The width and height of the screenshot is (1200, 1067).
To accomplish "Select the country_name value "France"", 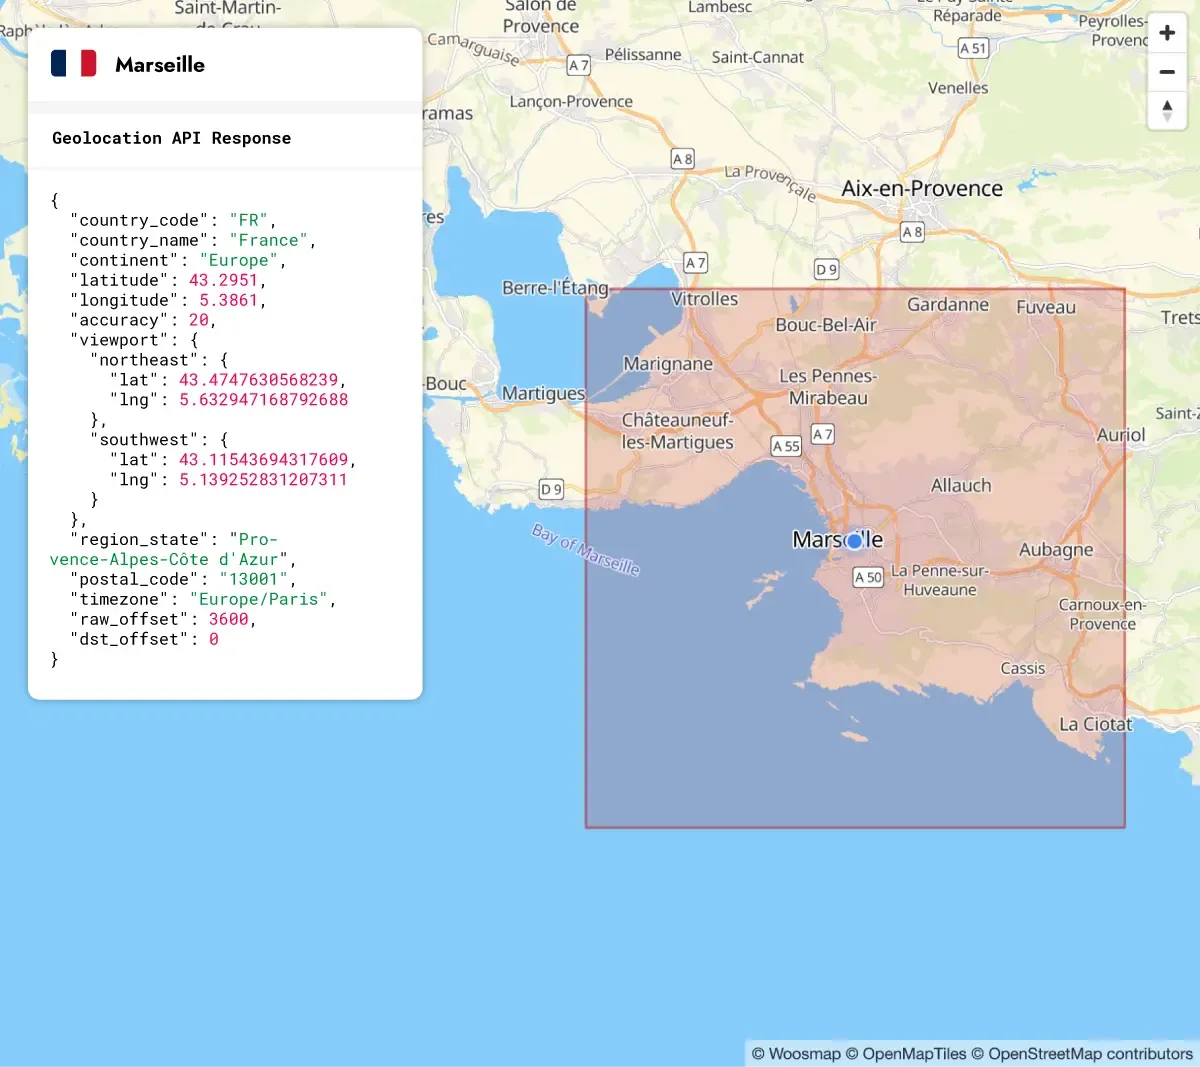I will (x=269, y=240).
